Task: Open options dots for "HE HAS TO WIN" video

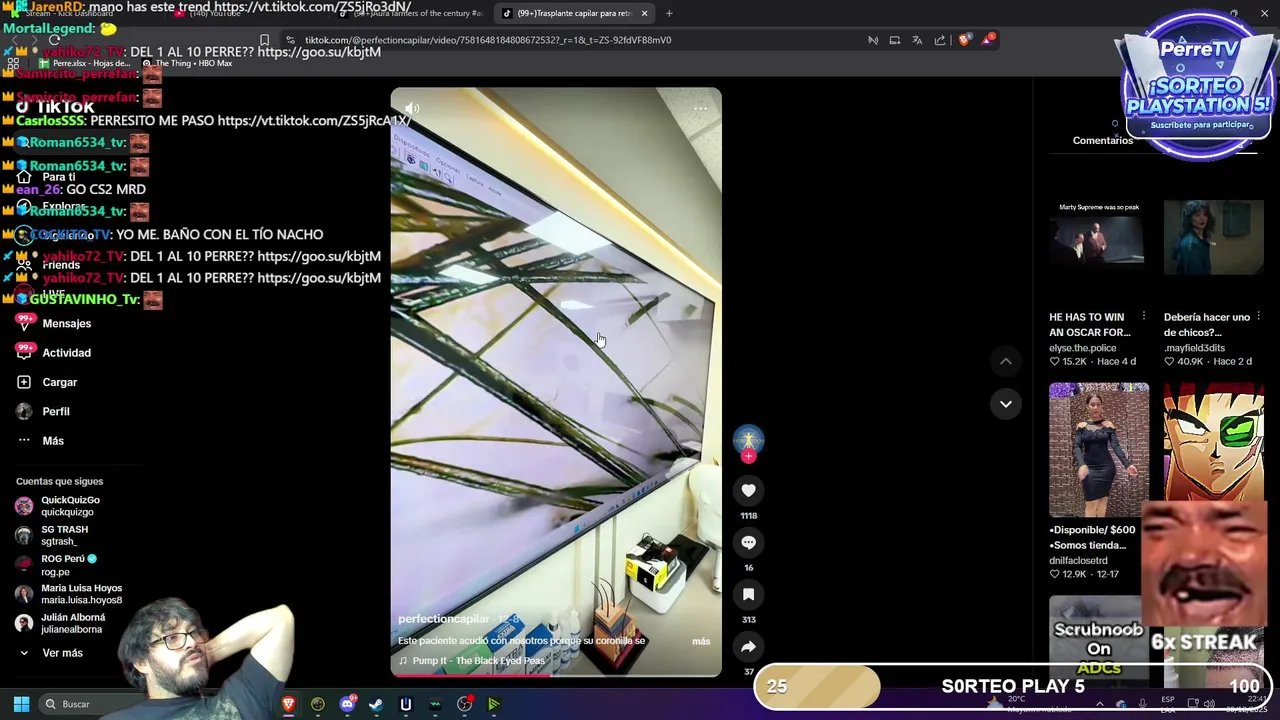Action: pyautogui.click(x=1143, y=317)
